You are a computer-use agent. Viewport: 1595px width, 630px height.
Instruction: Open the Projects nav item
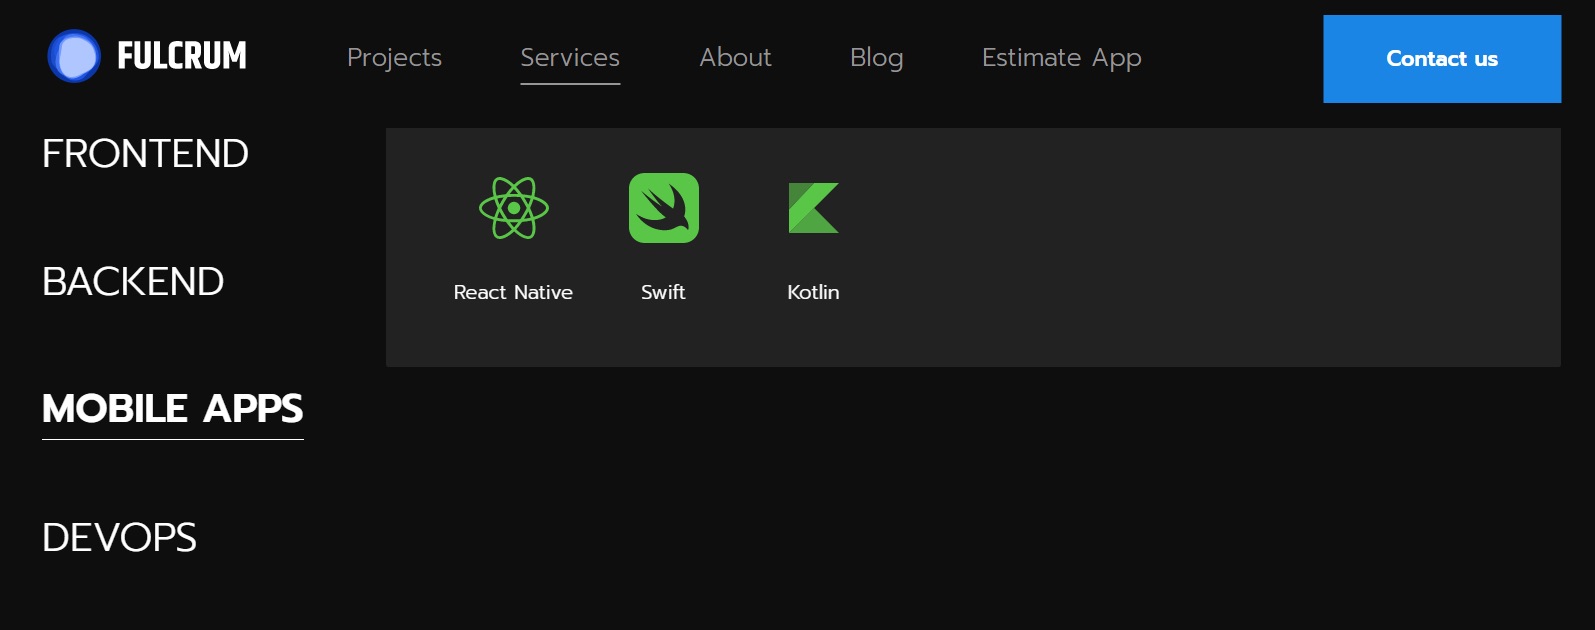click(394, 58)
